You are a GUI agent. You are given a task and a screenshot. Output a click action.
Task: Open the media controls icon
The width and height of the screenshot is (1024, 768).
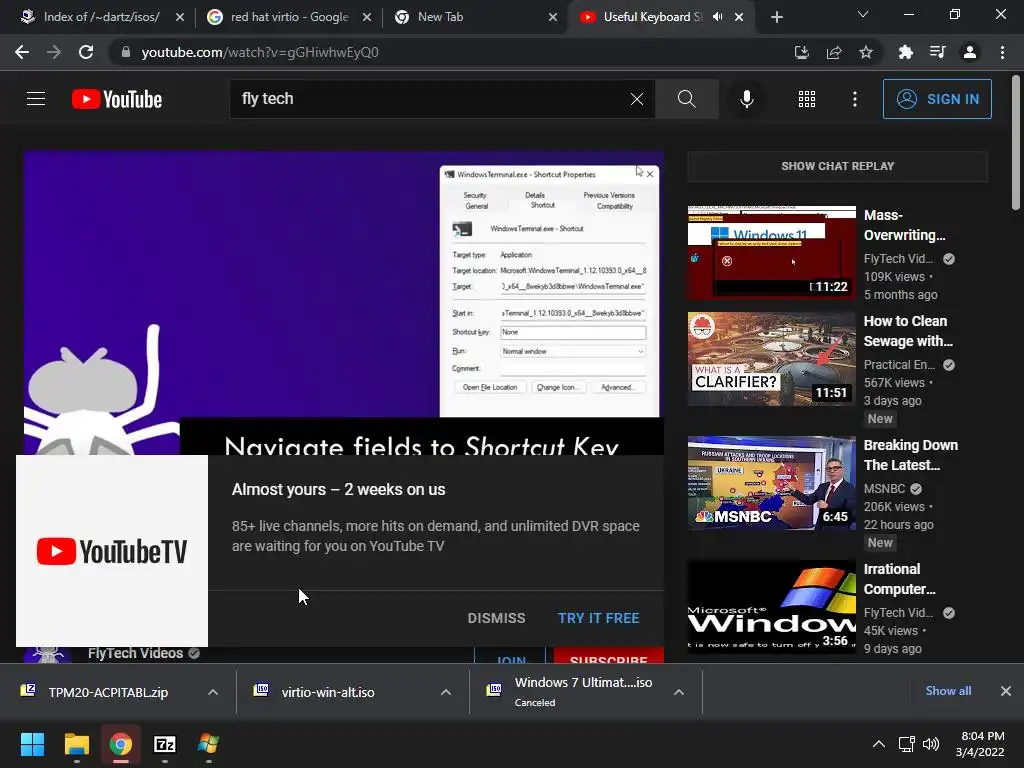coord(937,52)
